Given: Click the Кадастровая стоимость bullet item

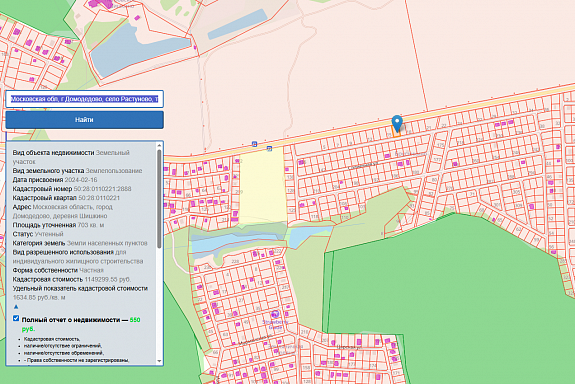Looking at the screenshot, I should coord(52,339).
